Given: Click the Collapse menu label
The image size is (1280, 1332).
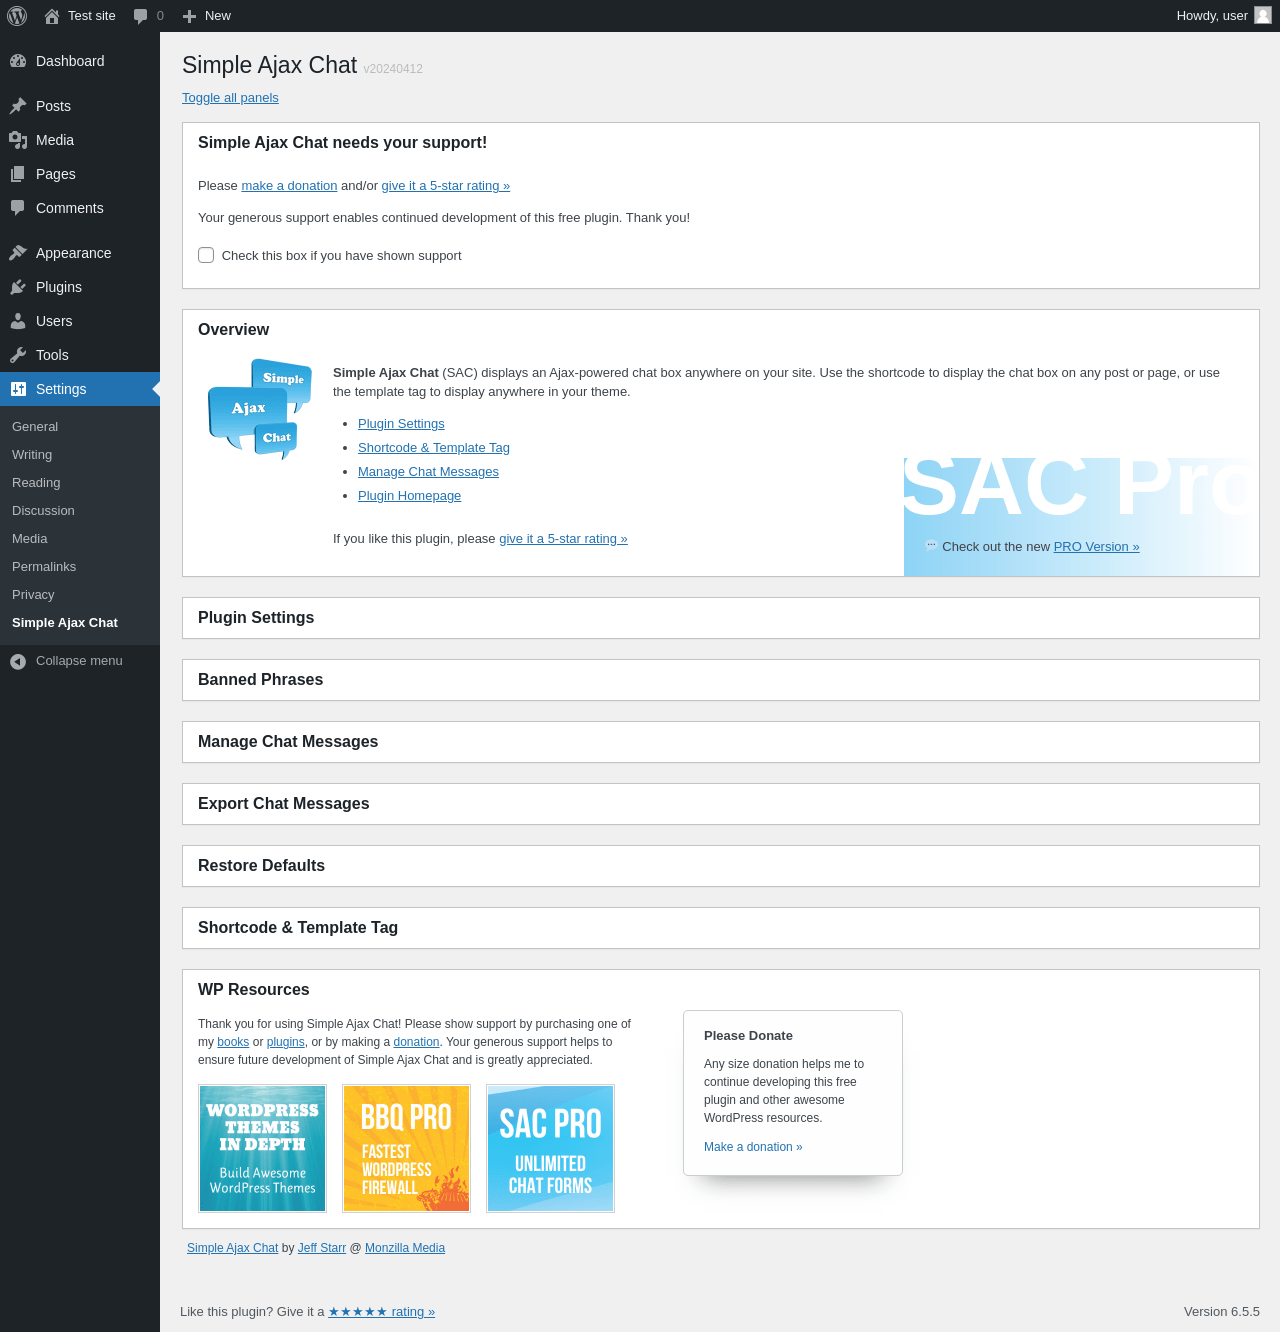Looking at the screenshot, I should click(x=79, y=661).
